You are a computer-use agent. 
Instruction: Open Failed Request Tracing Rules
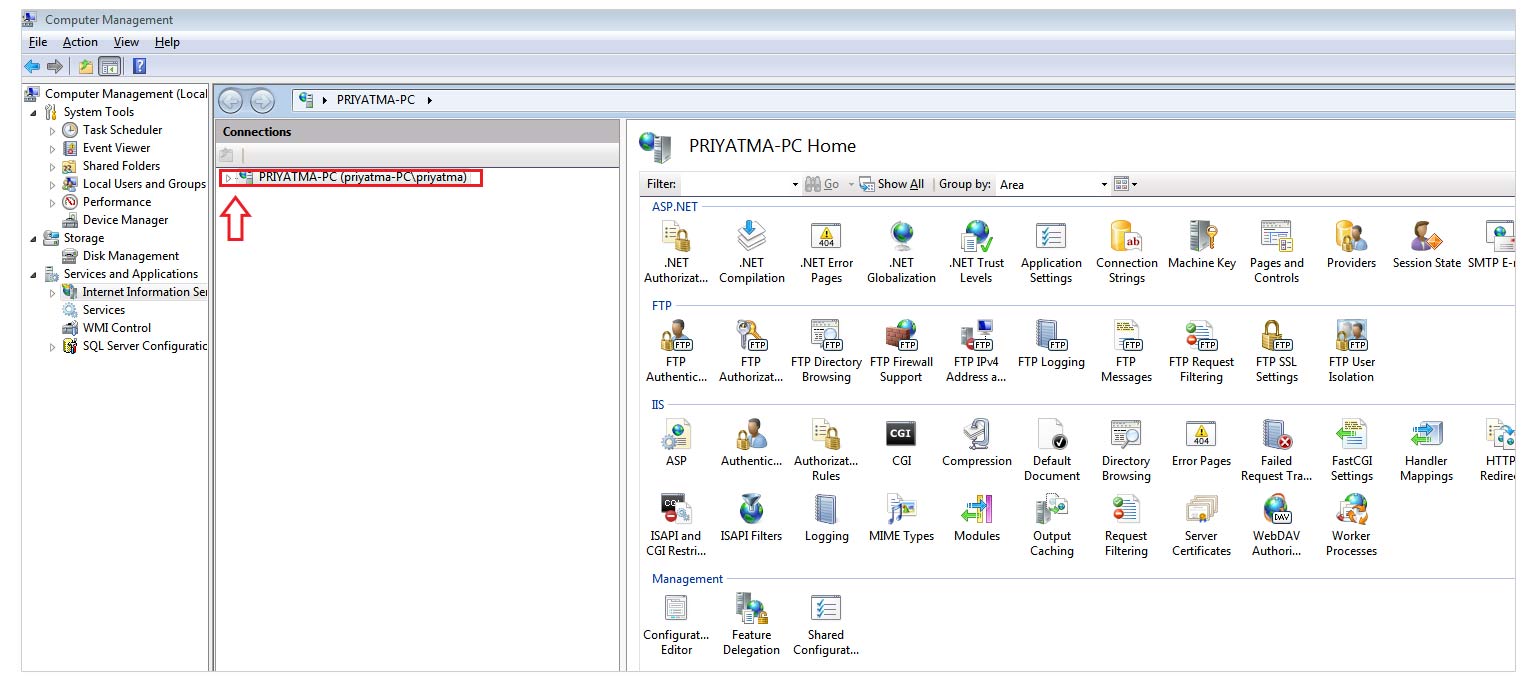pyautogui.click(x=1276, y=450)
